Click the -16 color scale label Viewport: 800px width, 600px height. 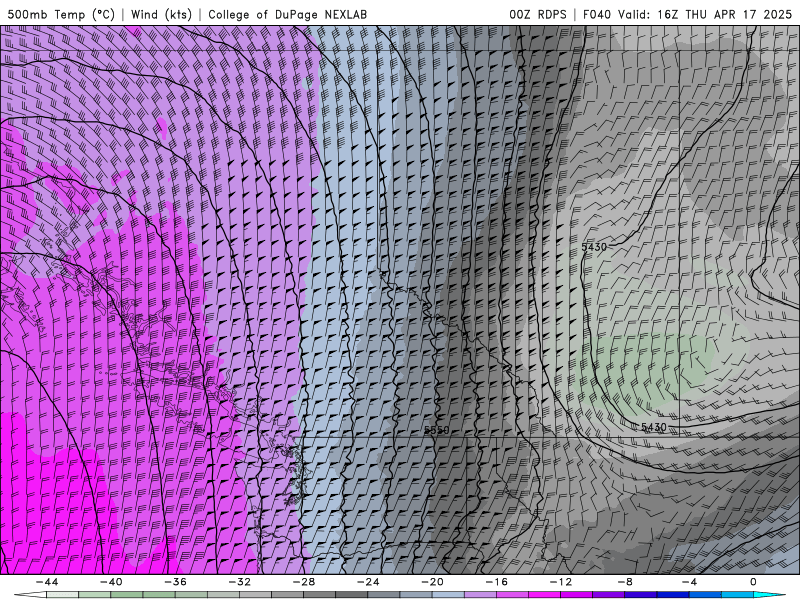click(x=496, y=582)
